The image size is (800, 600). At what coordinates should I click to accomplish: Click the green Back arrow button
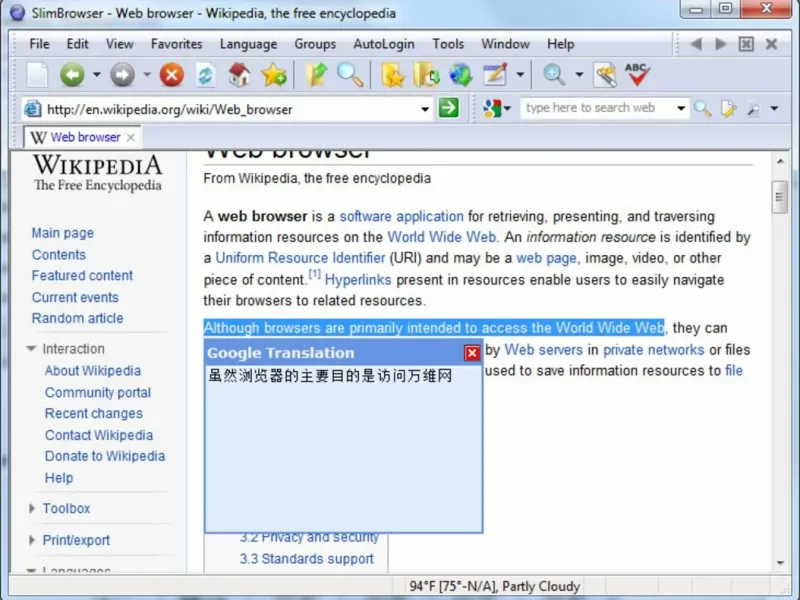point(72,75)
